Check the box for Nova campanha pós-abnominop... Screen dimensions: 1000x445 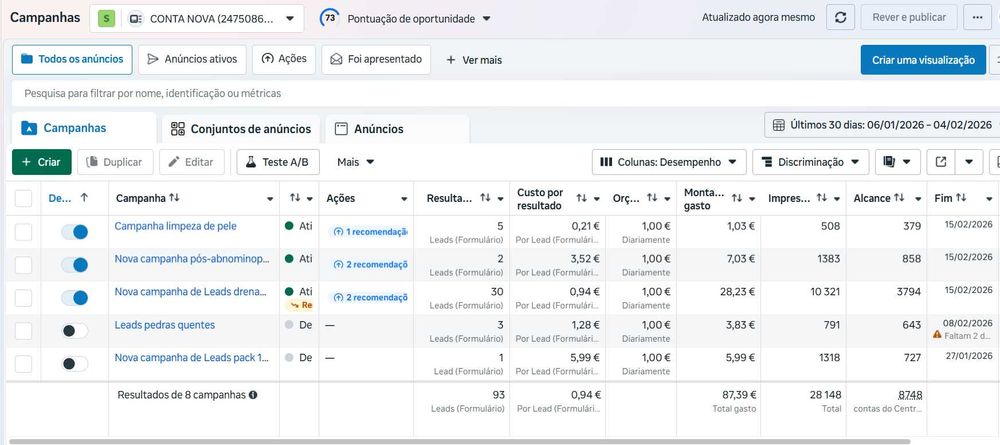pyautogui.click(x=24, y=265)
